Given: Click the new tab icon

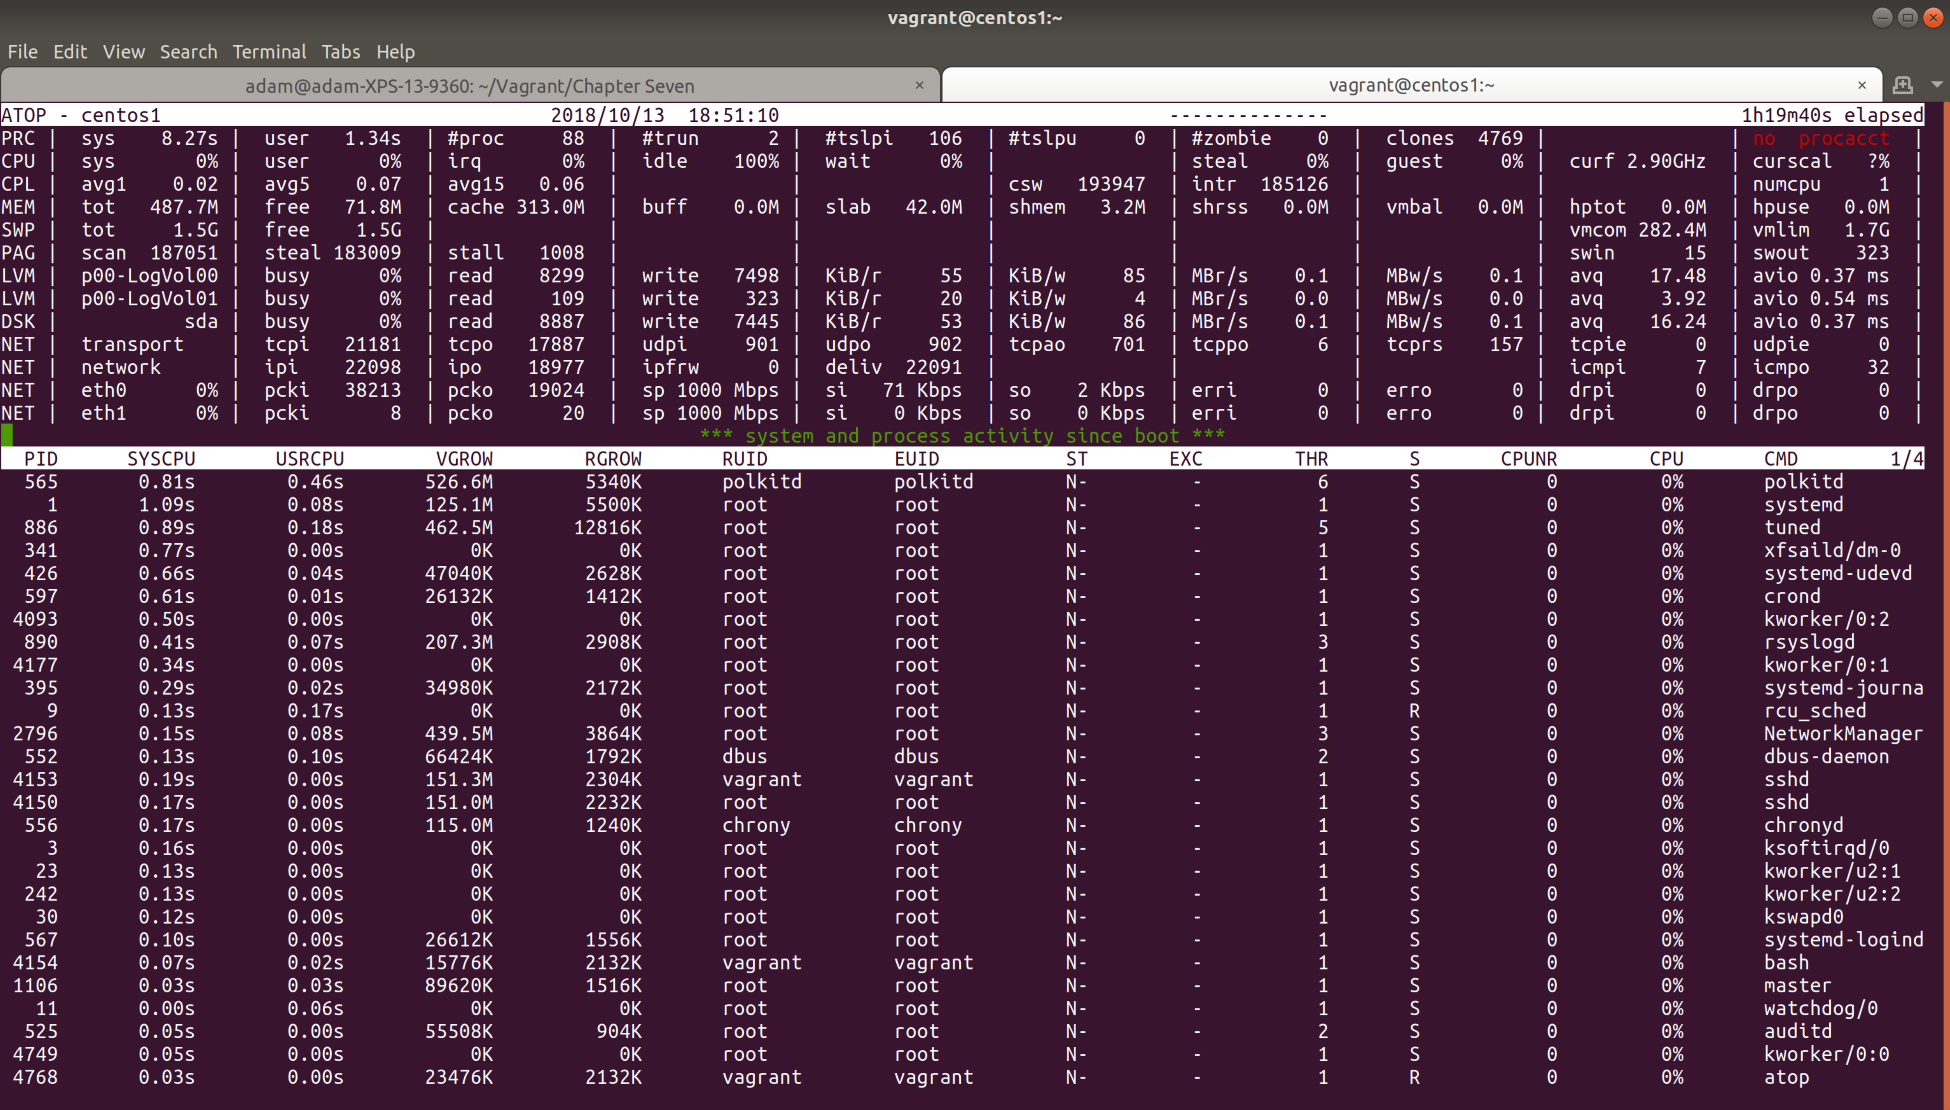Looking at the screenshot, I should (1902, 85).
